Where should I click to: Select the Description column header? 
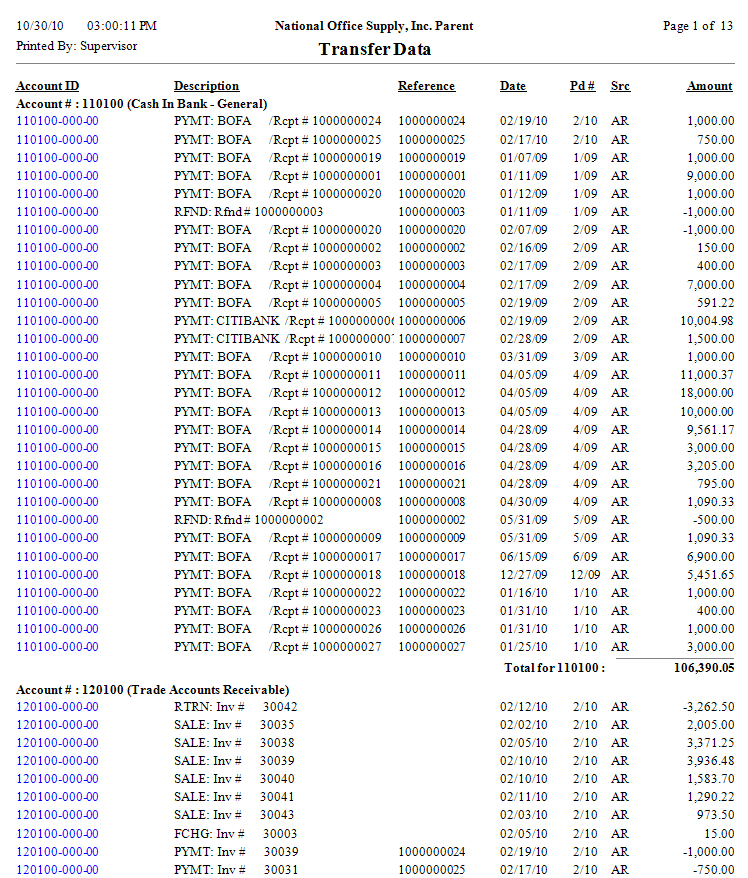tap(206, 86)
